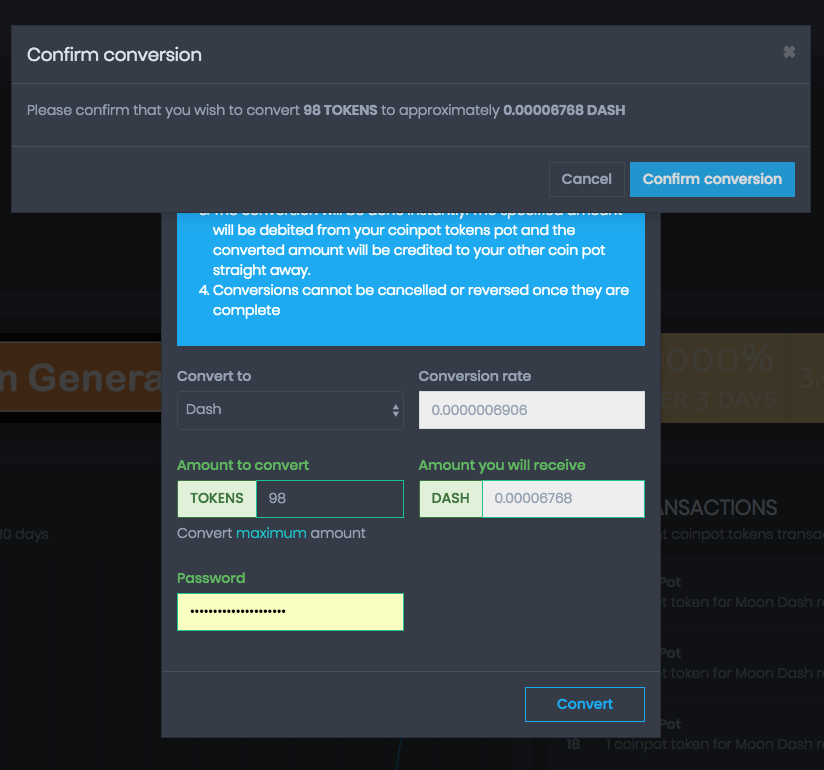This screenshot has height=770, width=824.
Task: Click the Amount to convert input showing 98
Action: tap(330, 499)
